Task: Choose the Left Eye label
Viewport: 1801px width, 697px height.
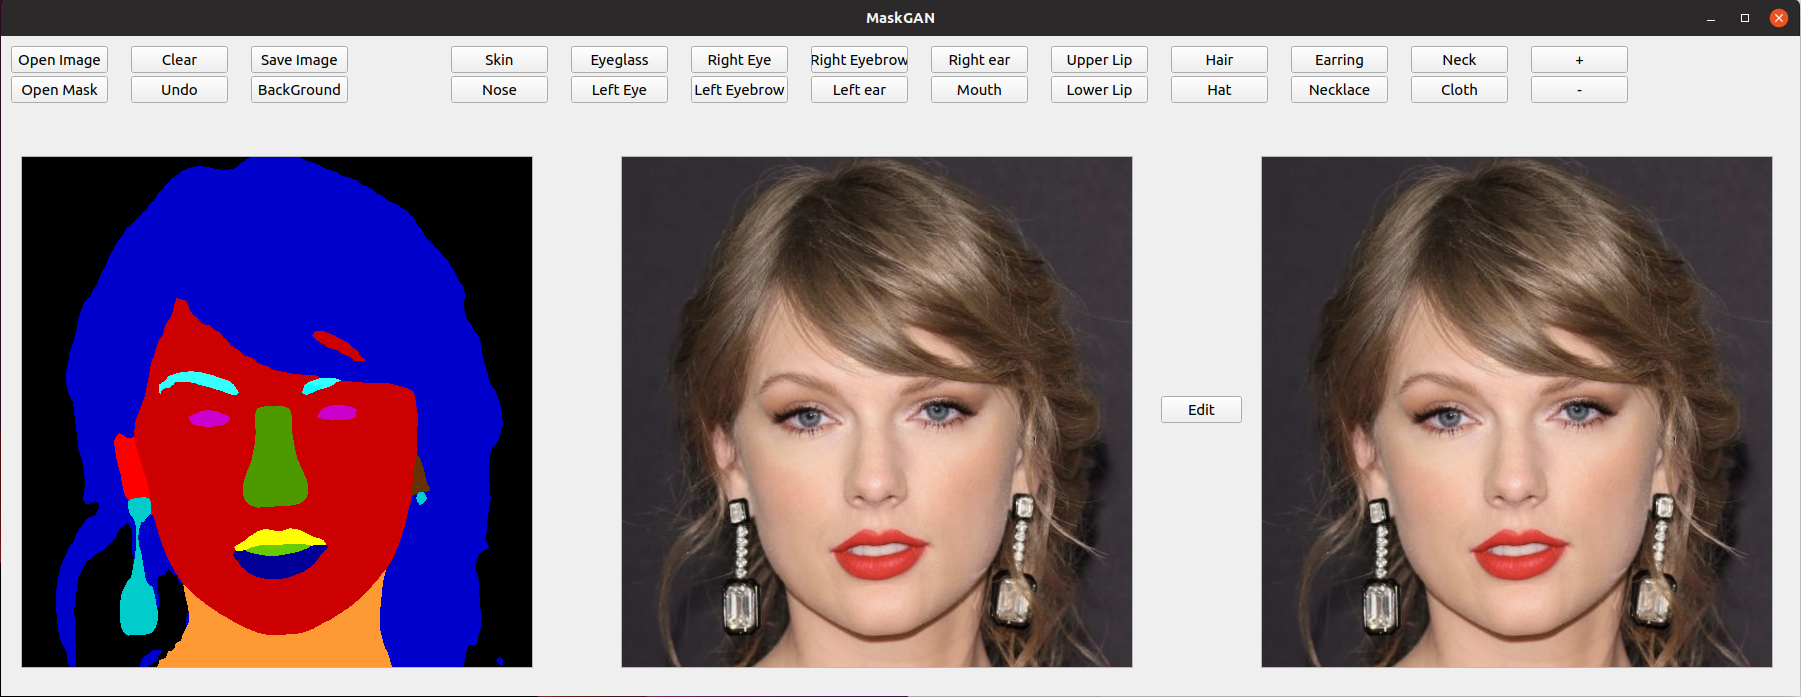Action: (619, 90)
